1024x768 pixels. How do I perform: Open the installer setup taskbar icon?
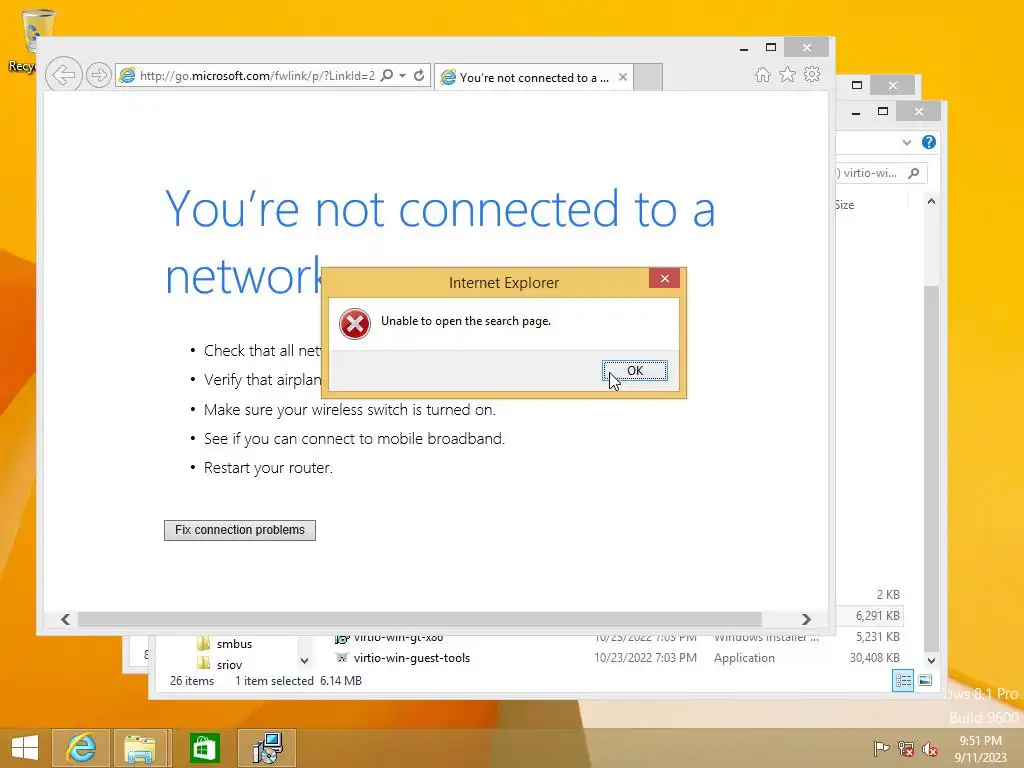266,748
